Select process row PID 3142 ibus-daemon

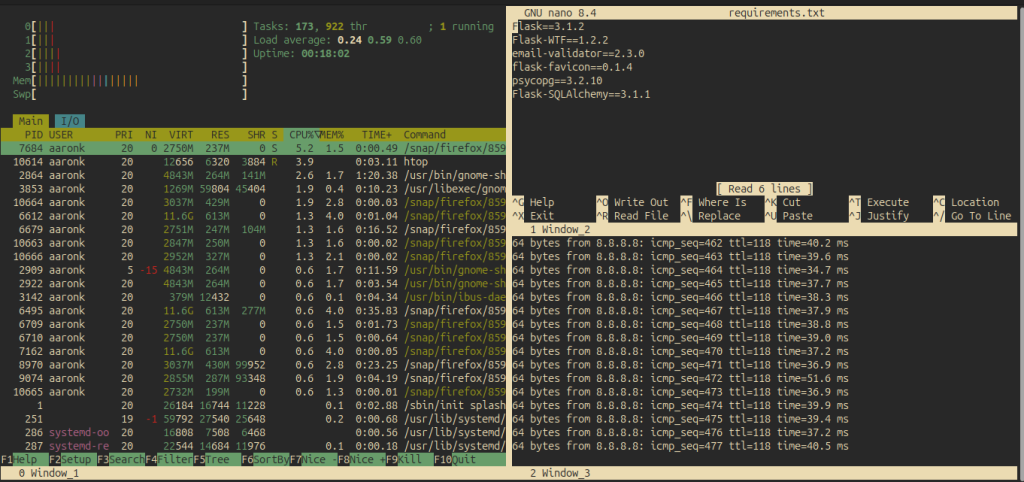[253, 297]
